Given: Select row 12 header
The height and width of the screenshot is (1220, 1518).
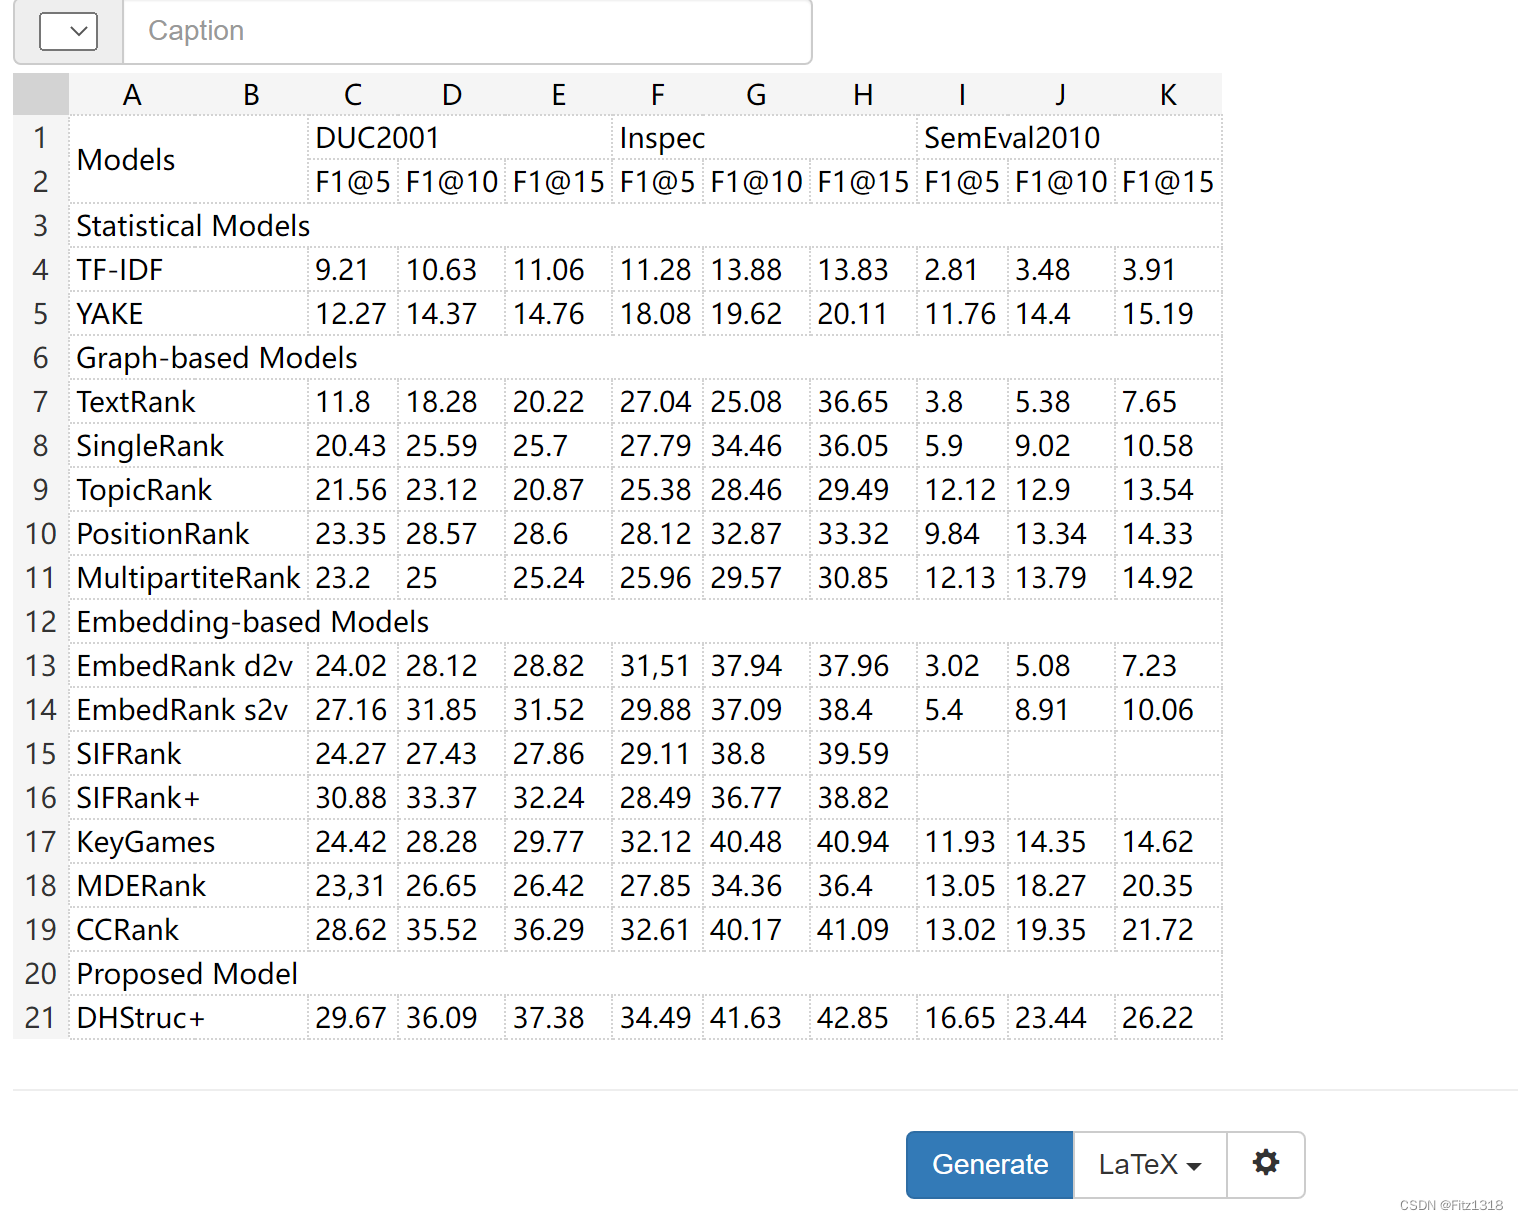Looking at the screenshot, I should (40, 622).
